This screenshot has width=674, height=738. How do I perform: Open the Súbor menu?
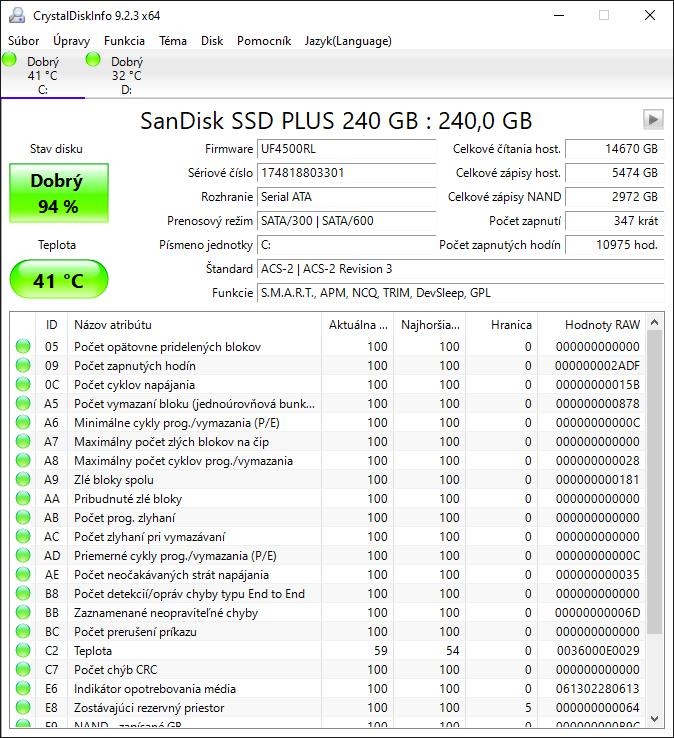(24, 41)
